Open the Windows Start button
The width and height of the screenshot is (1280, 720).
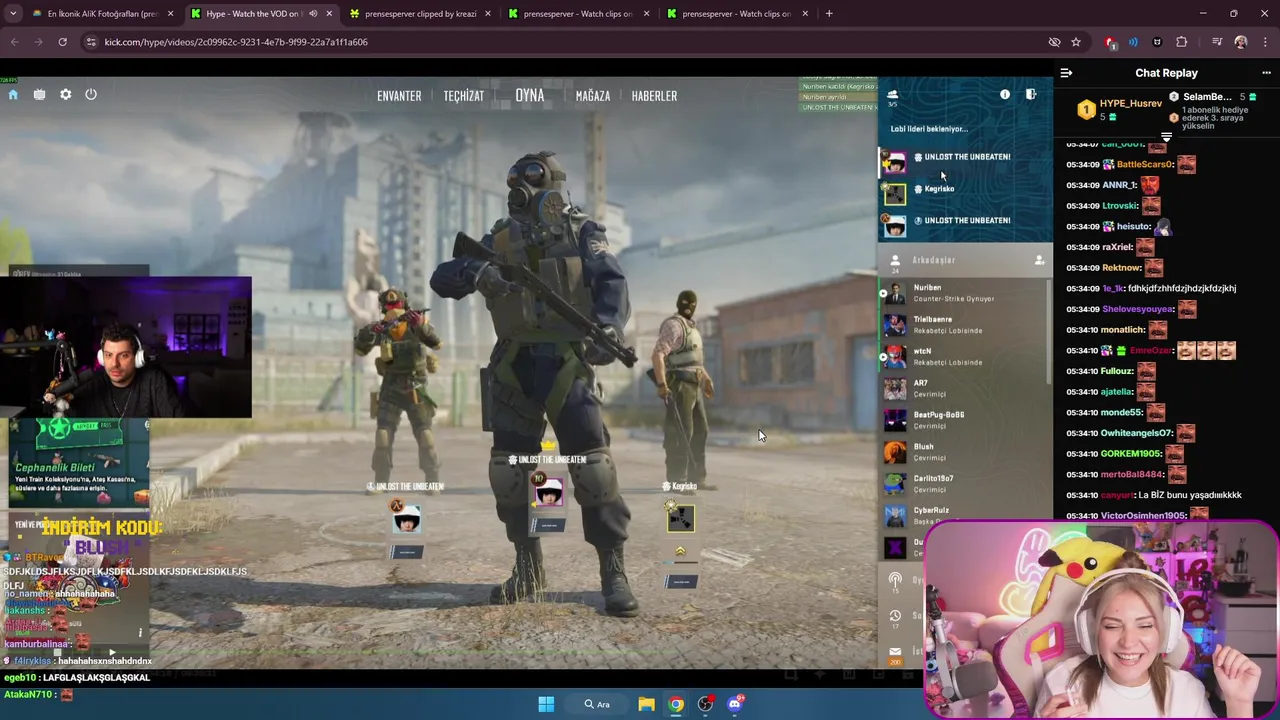click(x=546, y=704)
